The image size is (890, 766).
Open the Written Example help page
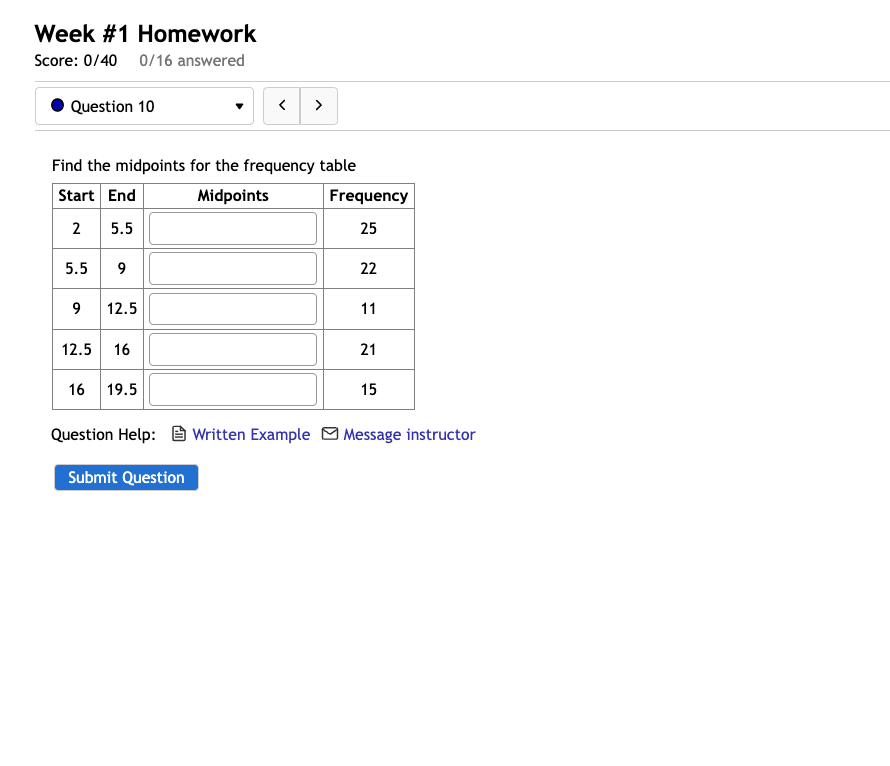pyautogui.click(x=250, y=434)
